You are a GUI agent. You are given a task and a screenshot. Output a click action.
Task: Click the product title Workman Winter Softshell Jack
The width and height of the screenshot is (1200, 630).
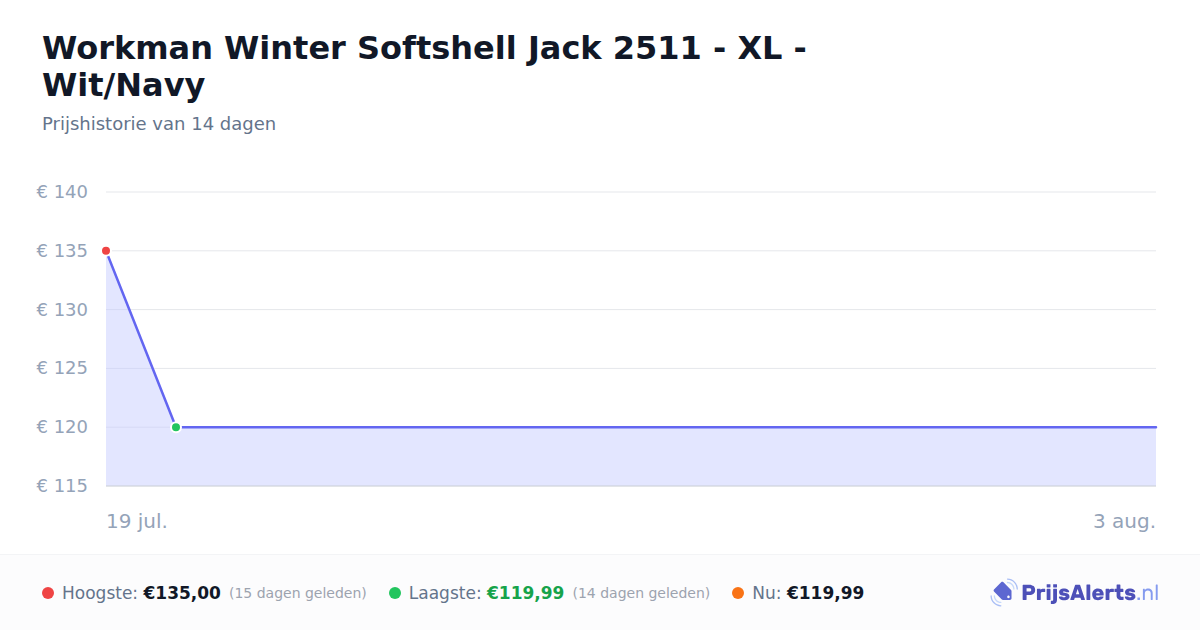tap(425, 66)
